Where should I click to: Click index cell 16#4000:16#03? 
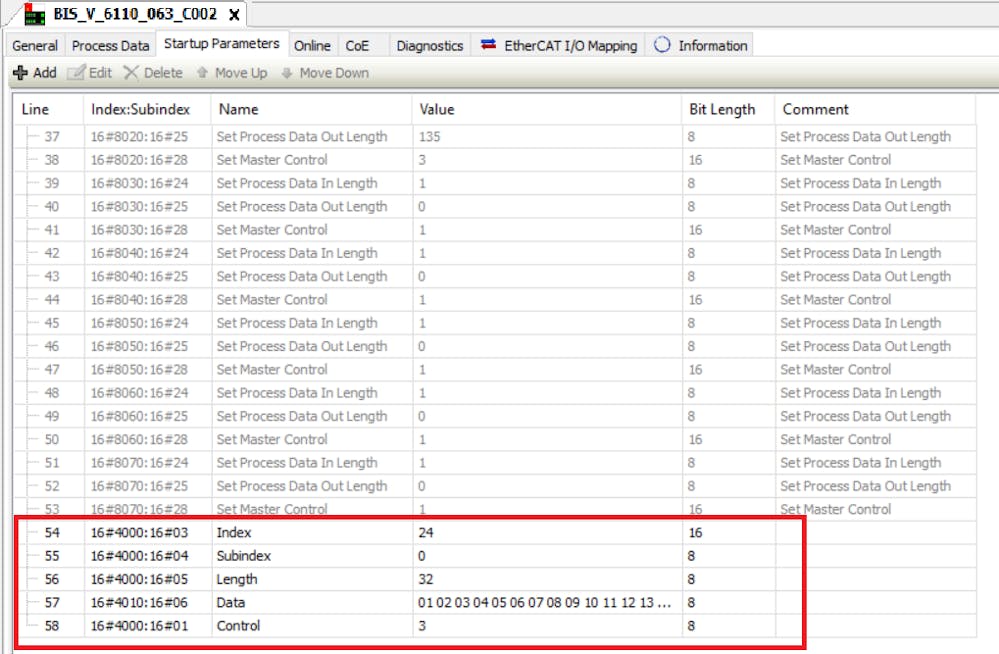tap(139, 532)
